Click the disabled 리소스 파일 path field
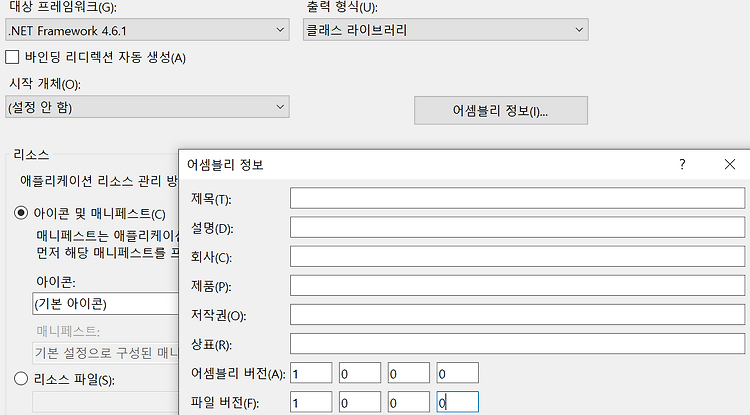 106,402
